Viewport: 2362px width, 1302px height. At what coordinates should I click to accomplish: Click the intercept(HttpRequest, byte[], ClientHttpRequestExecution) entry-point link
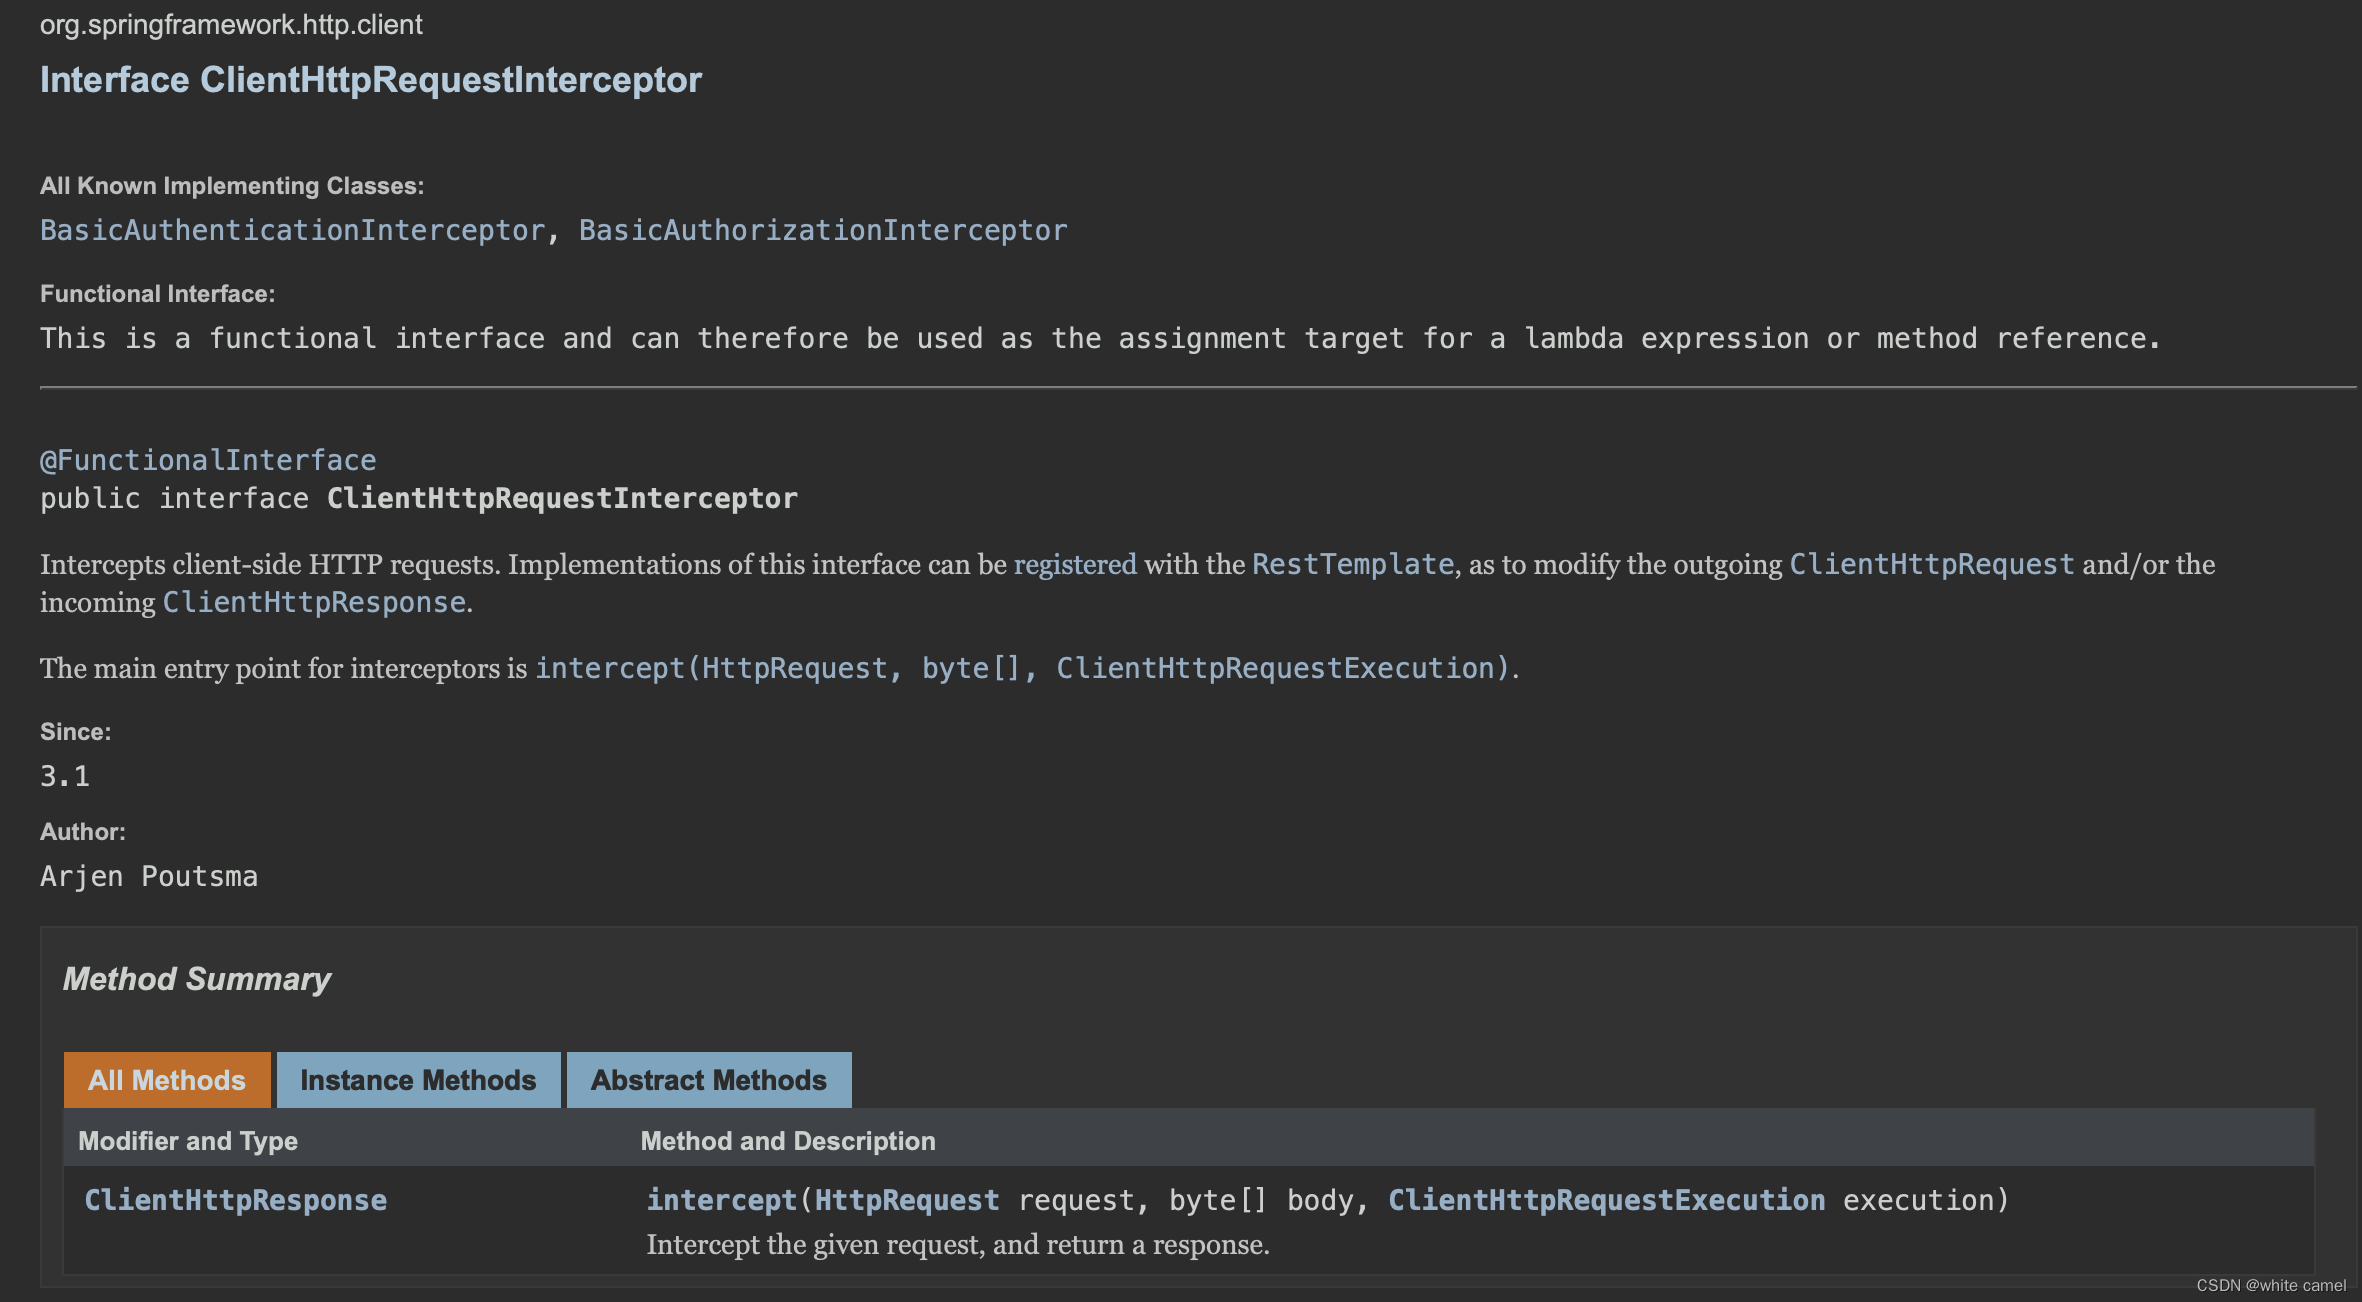tap(1021, 668)
